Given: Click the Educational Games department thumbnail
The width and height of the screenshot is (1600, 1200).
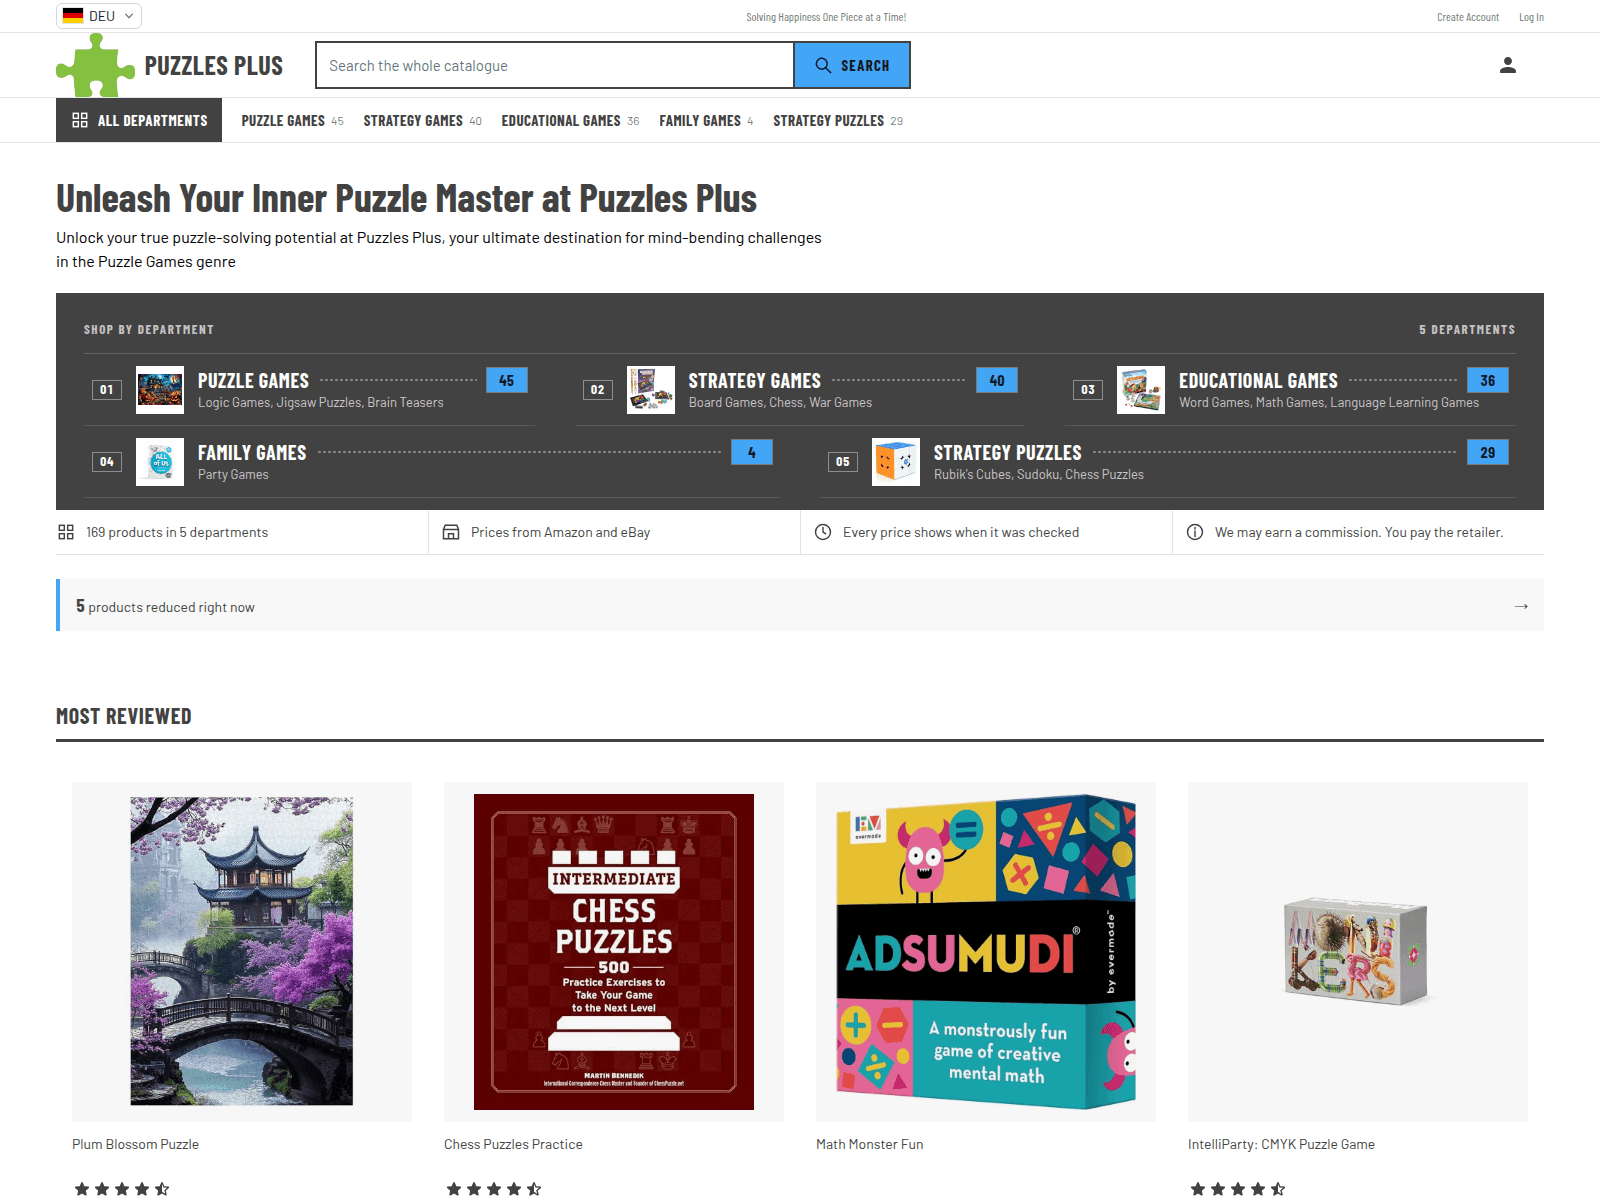Looking at the screenshot, I should 1141,390.
